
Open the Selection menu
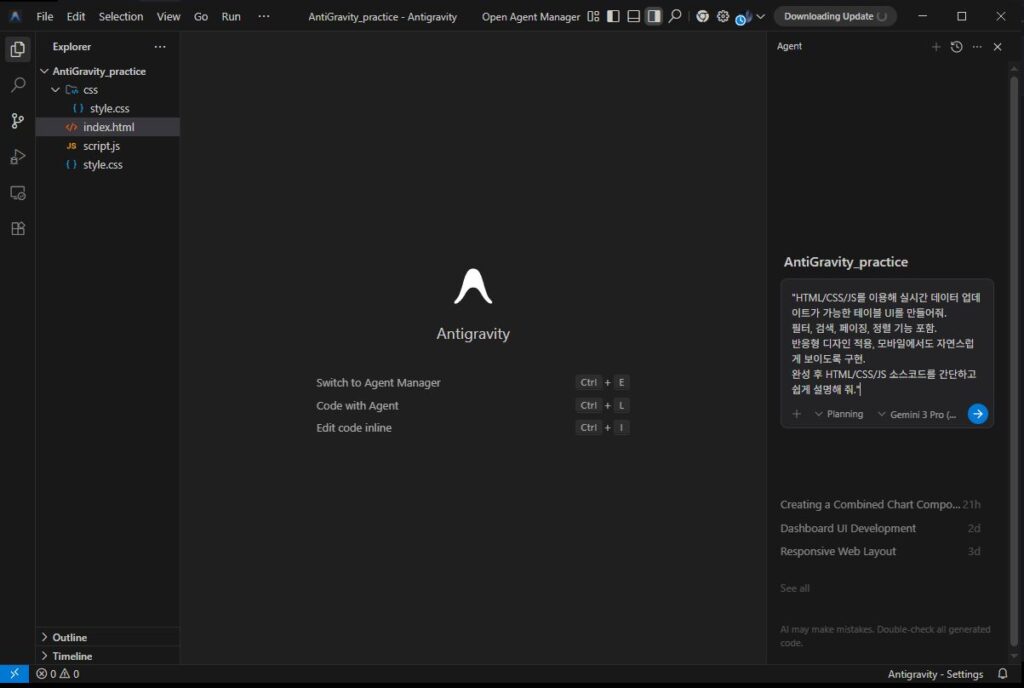click(120, 16)
